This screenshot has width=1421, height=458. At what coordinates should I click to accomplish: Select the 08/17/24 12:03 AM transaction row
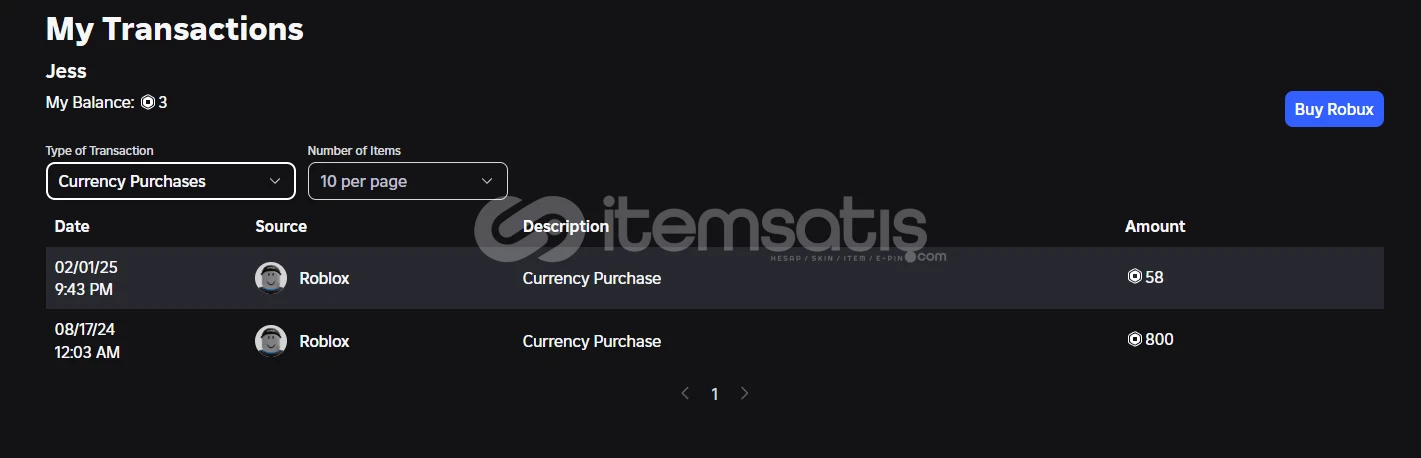click(715, 341)
